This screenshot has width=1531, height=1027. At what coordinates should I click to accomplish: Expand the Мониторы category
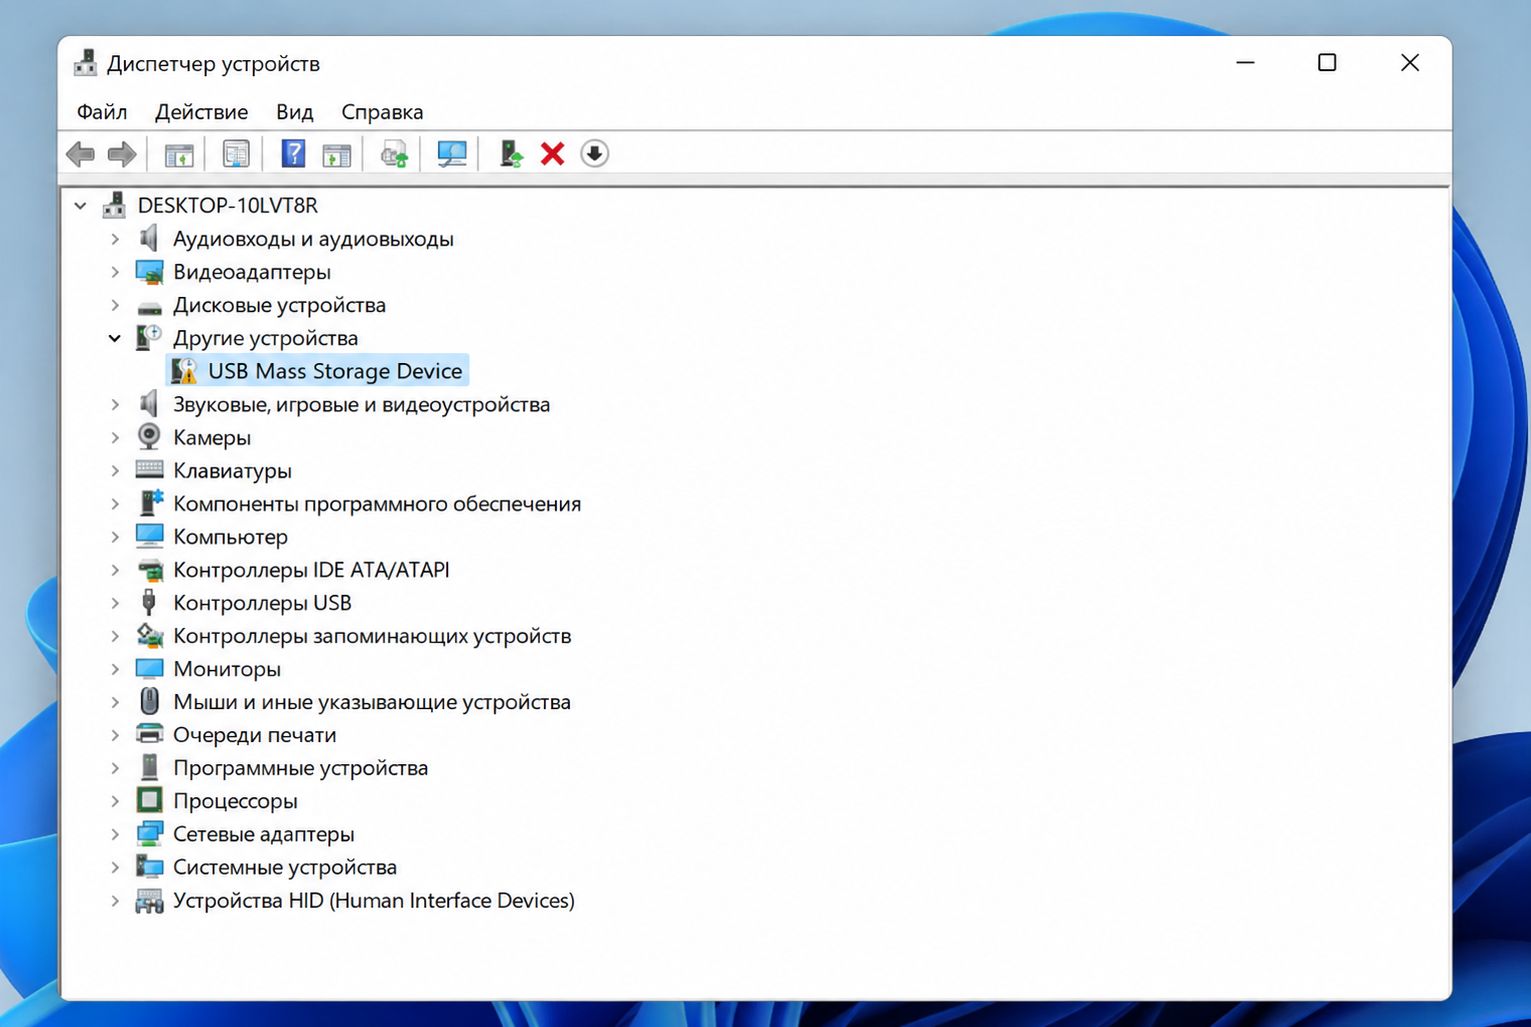115,669
